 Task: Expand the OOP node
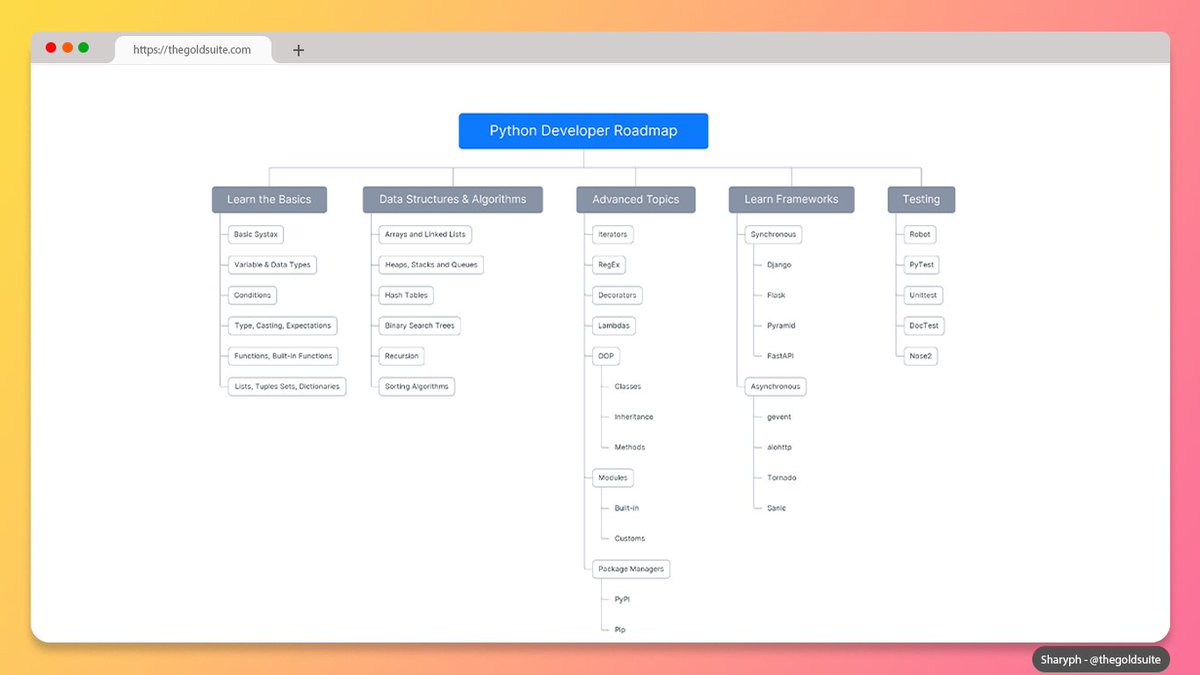click(x=606, y=356)
